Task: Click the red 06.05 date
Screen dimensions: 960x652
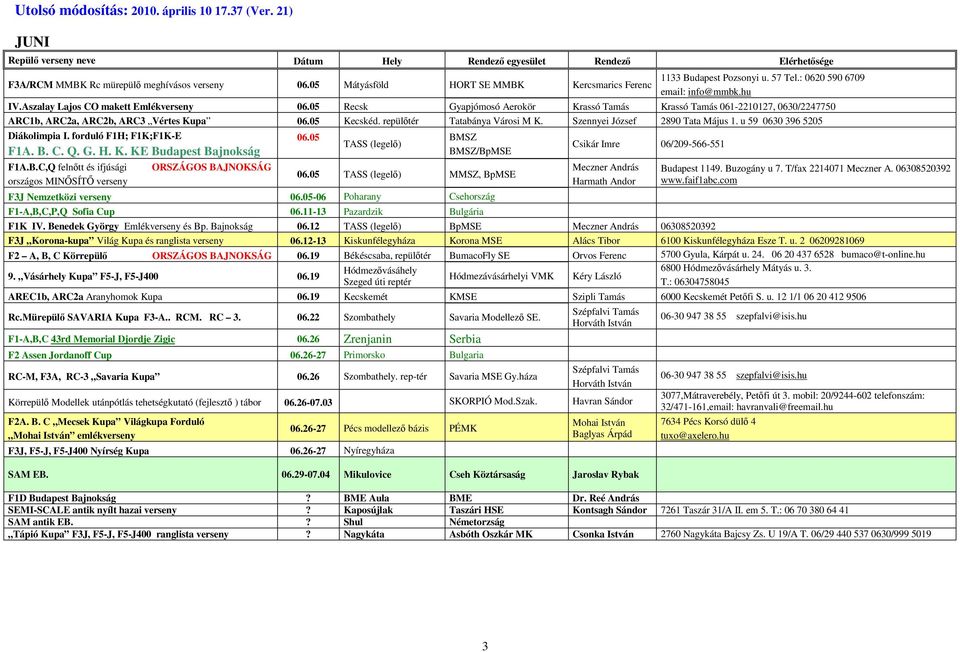Action: pos(308,137)
